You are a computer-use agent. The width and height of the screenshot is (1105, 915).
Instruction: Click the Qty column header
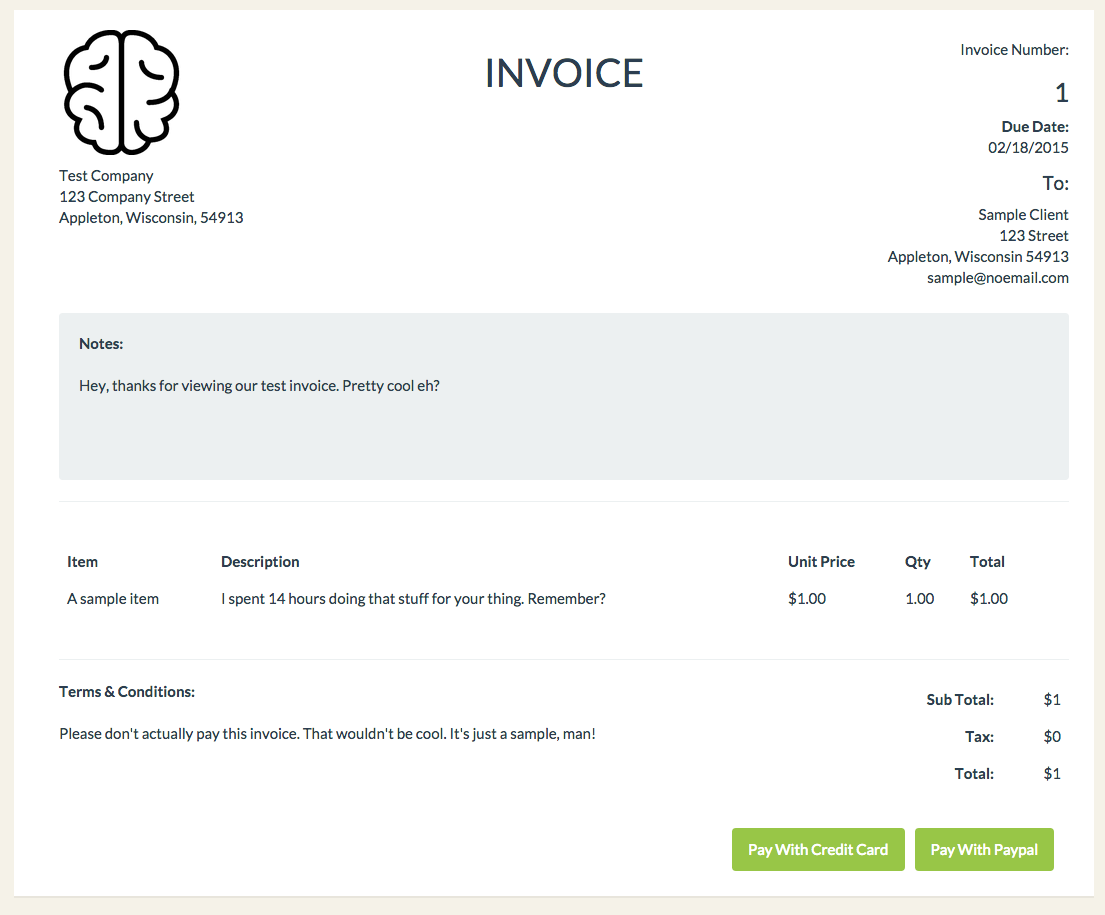click(x=917, y=561)
